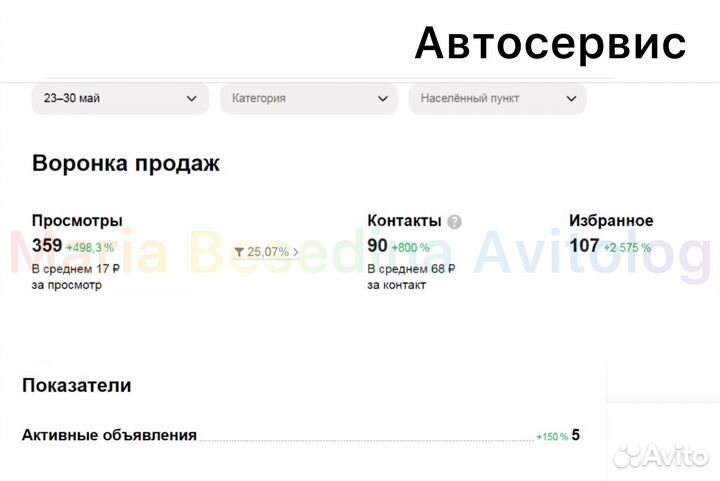
Task: Open the Категория dropdown
Action: pos(309,98)
